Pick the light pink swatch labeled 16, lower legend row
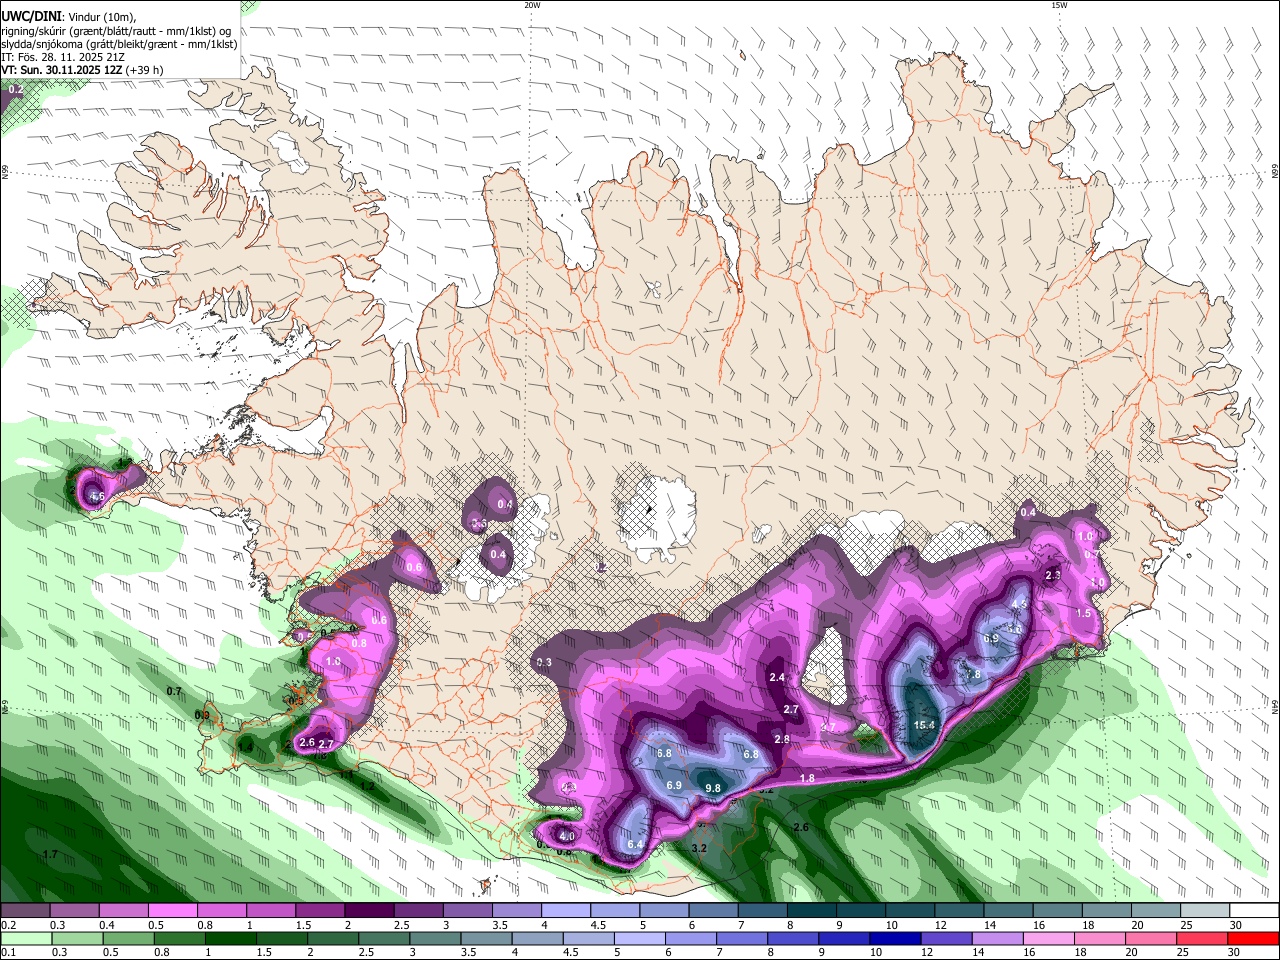This screenshot has height=960, width=1280. (x=1047, y=938)
